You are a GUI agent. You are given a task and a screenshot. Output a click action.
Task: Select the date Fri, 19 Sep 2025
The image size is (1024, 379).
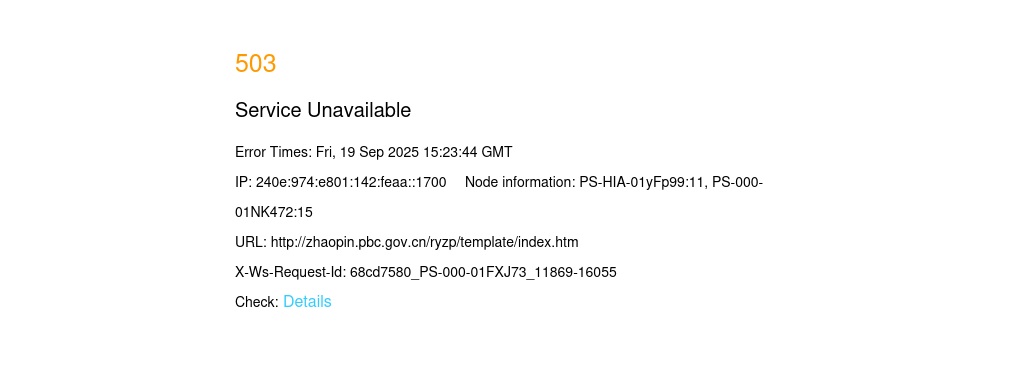pyautogui.click(x=368, y=152)
